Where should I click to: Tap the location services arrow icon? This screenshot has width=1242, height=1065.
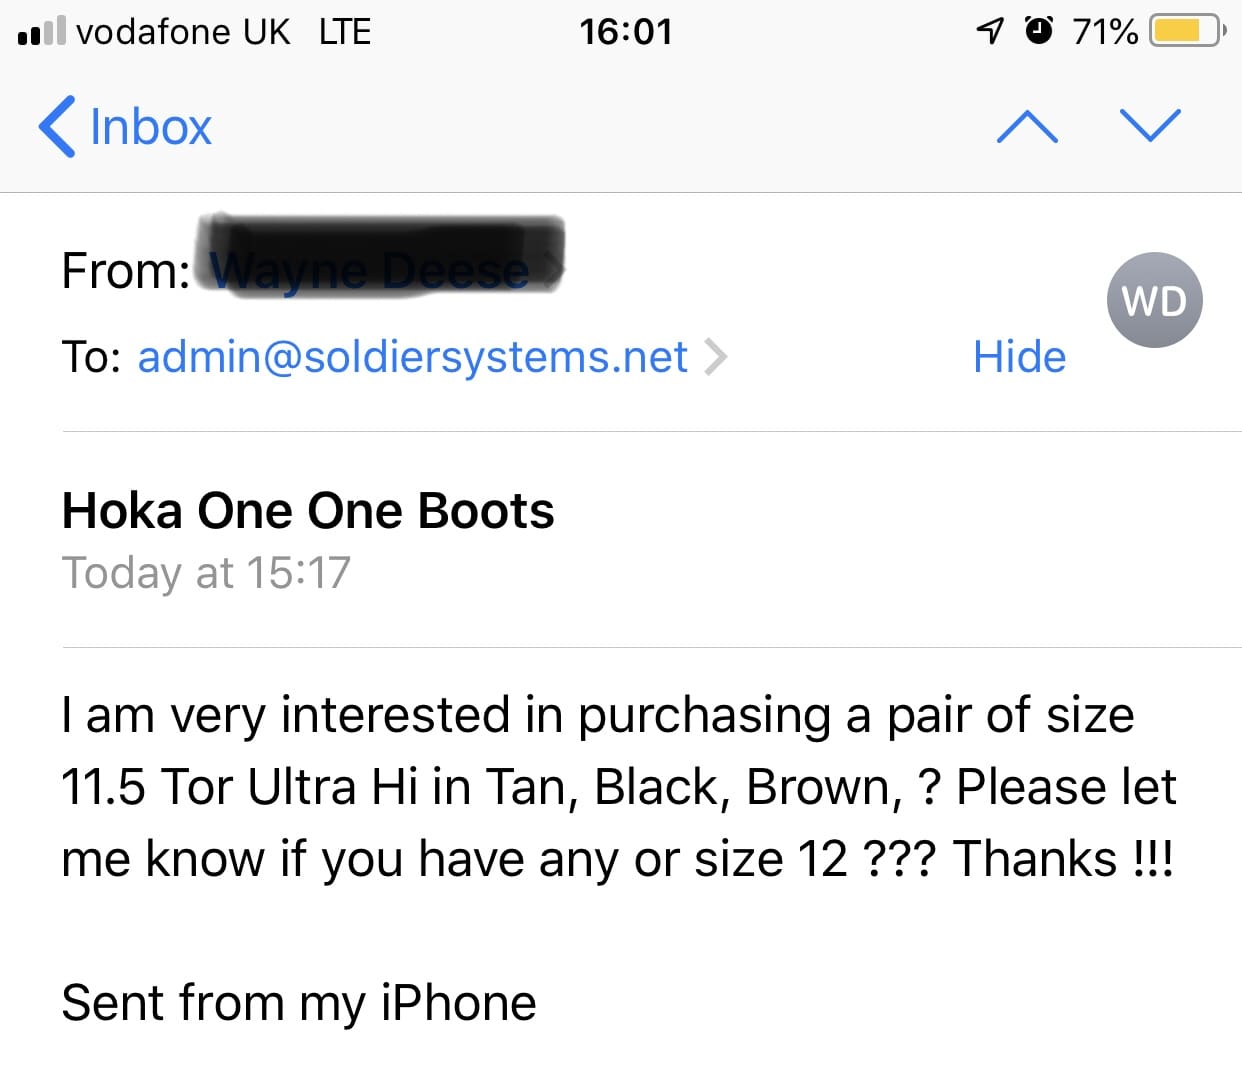989,32
